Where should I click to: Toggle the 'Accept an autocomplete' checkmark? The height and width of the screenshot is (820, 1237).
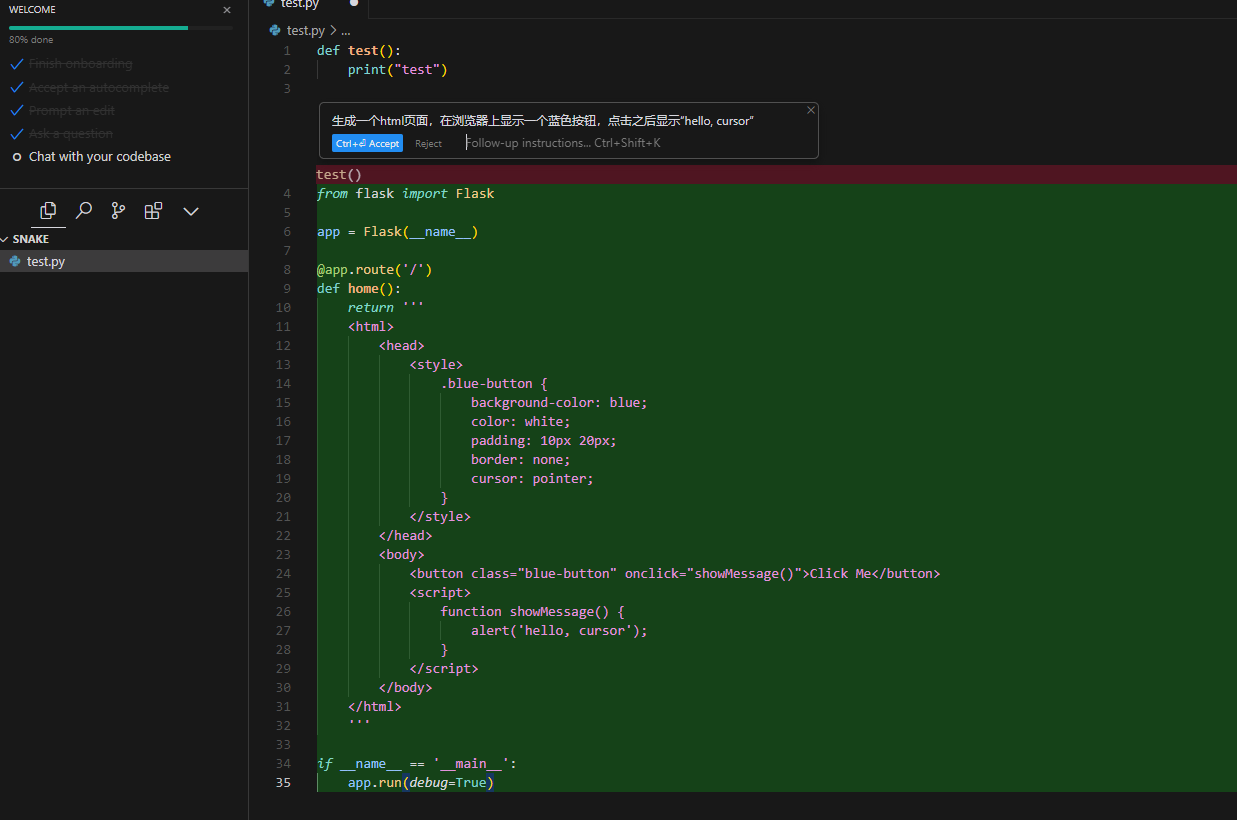[x=17, y=88]
